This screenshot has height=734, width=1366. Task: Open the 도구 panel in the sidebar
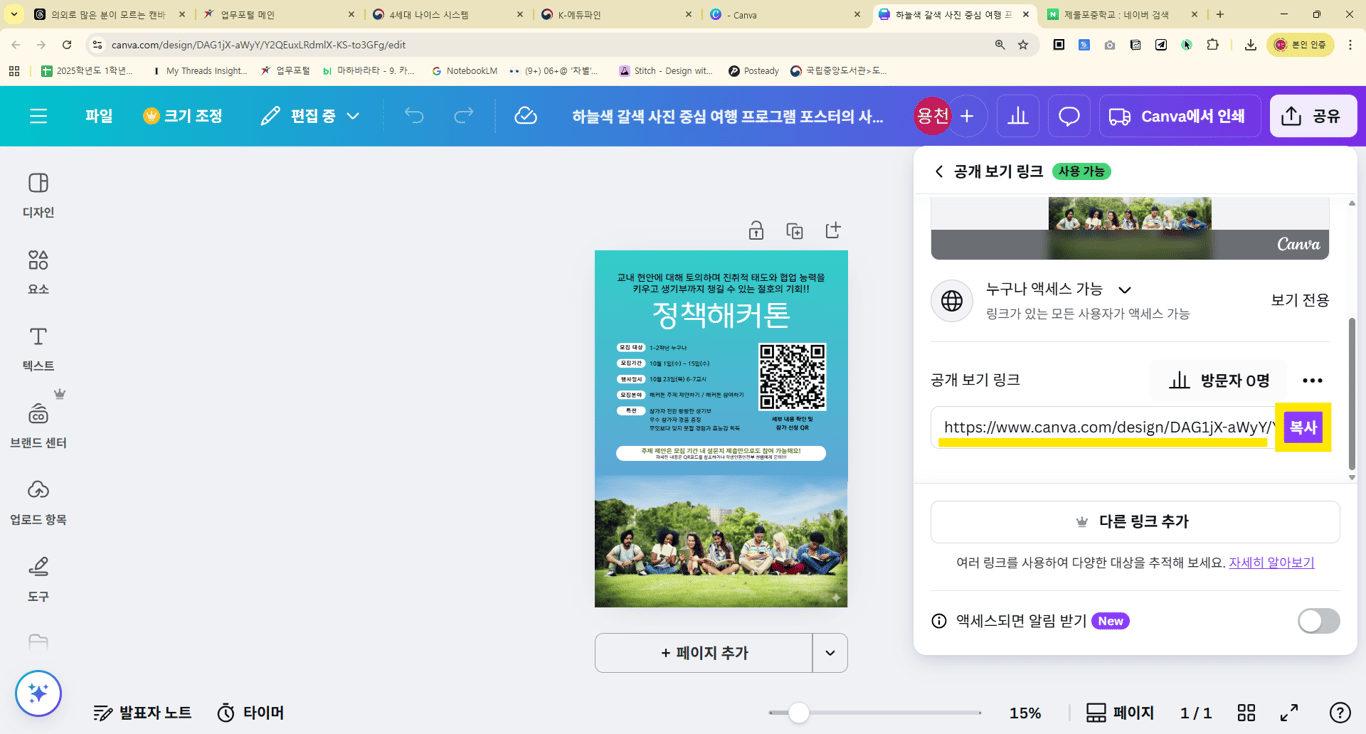pos(37,580)
